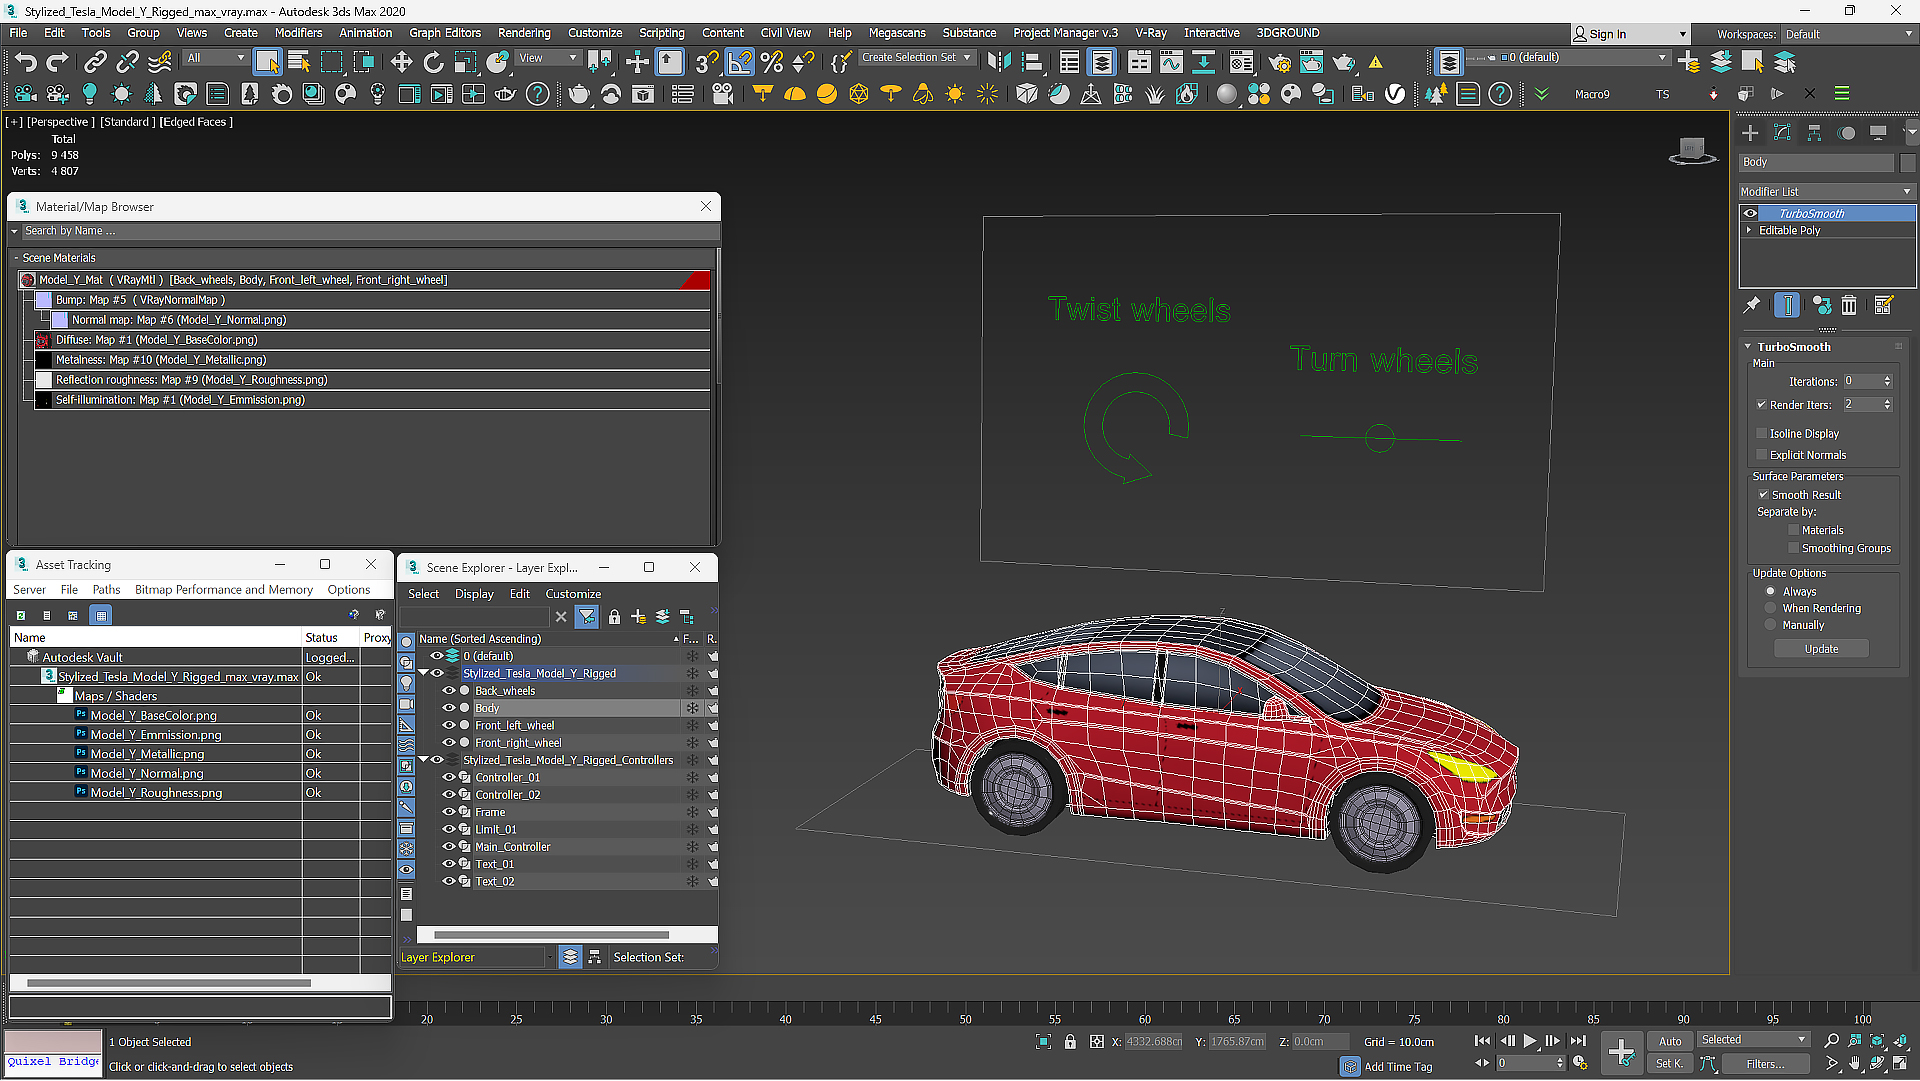
Task: Enable Isoline Display checkbox
Action: pyautogui.click(x=1762, y=434)
